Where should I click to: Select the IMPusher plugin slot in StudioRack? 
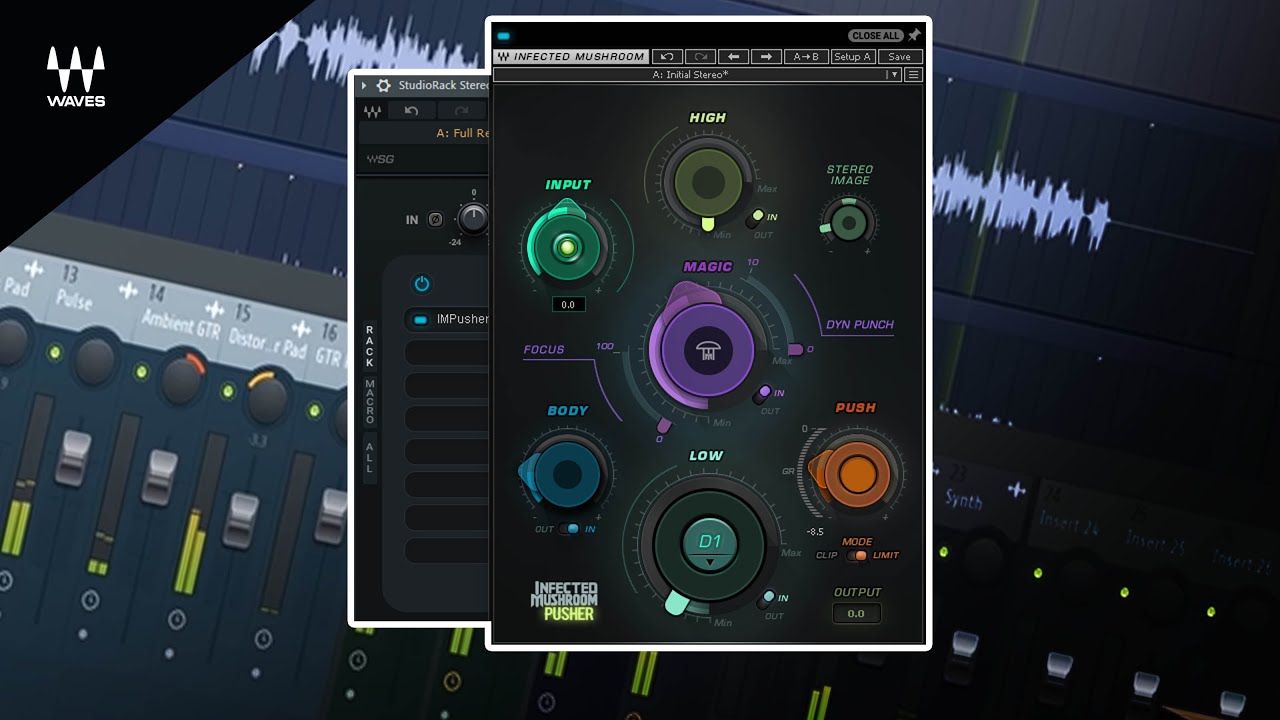(447, 320)
